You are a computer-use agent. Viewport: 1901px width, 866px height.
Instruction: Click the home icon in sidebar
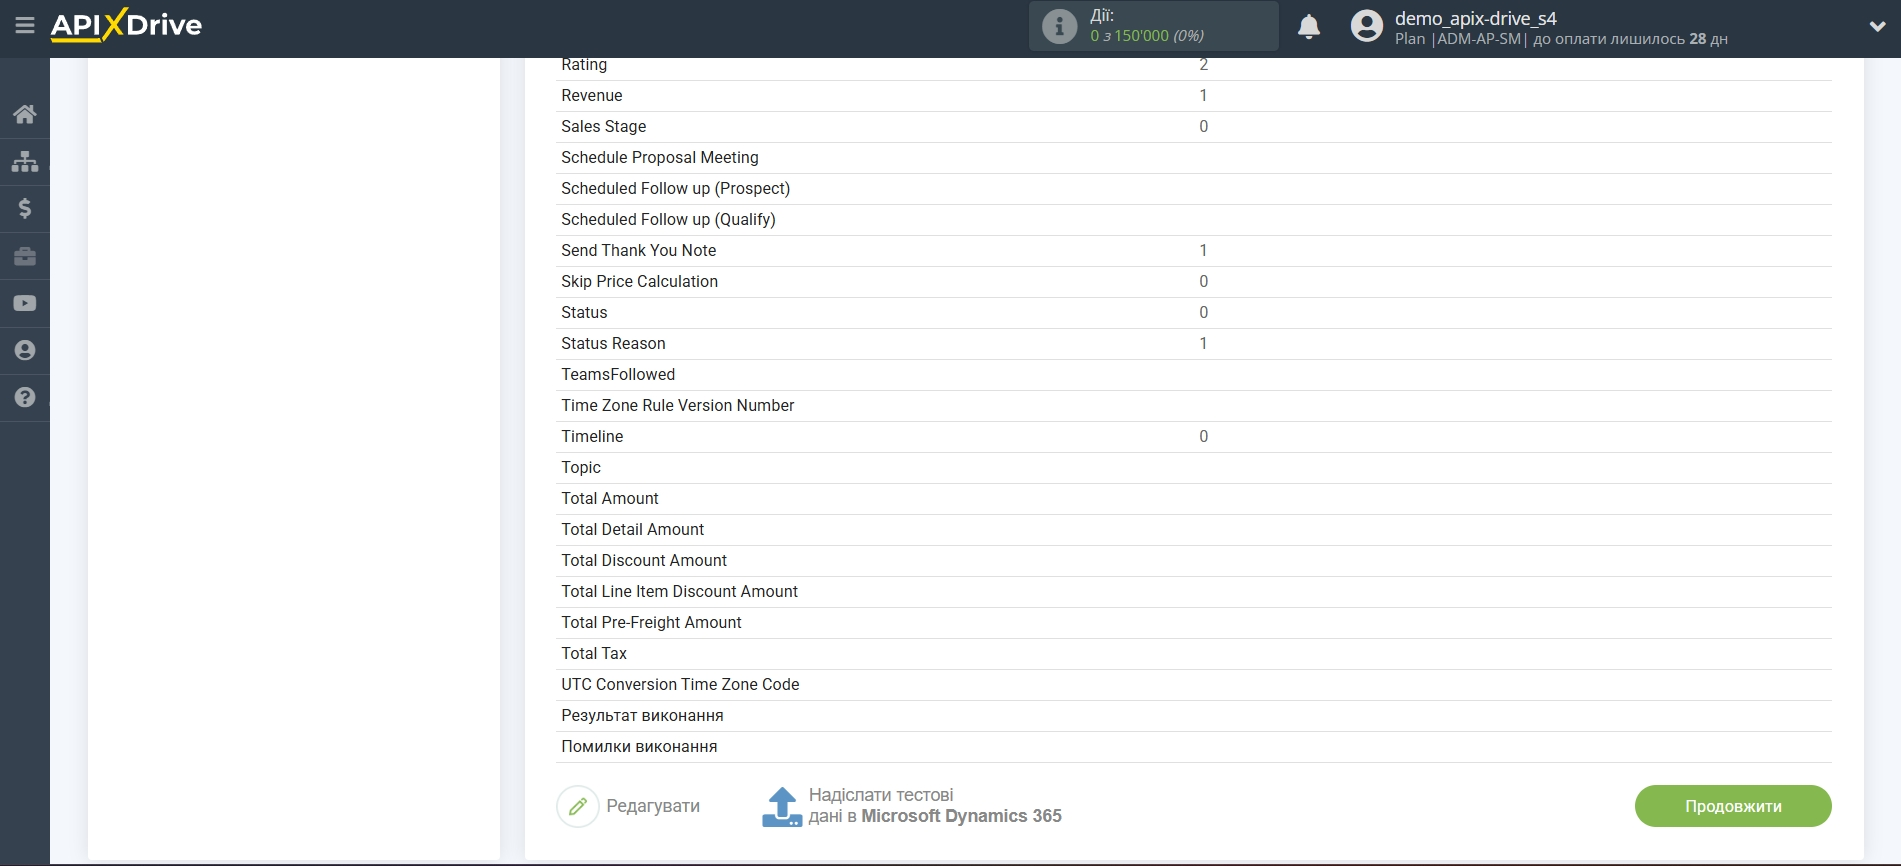25,114
